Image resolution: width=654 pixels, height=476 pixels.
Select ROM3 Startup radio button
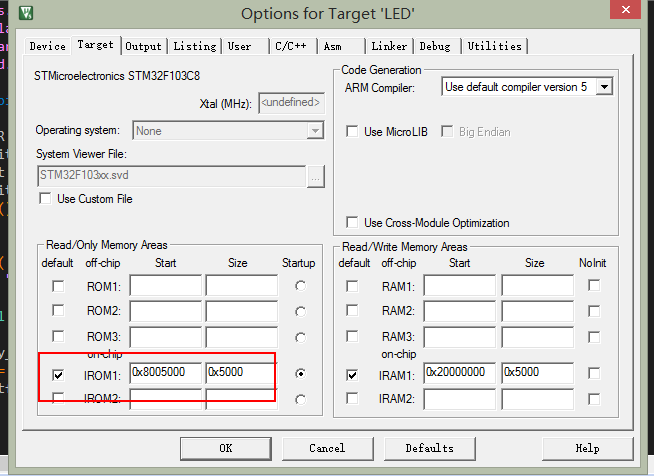coord(300,337)
